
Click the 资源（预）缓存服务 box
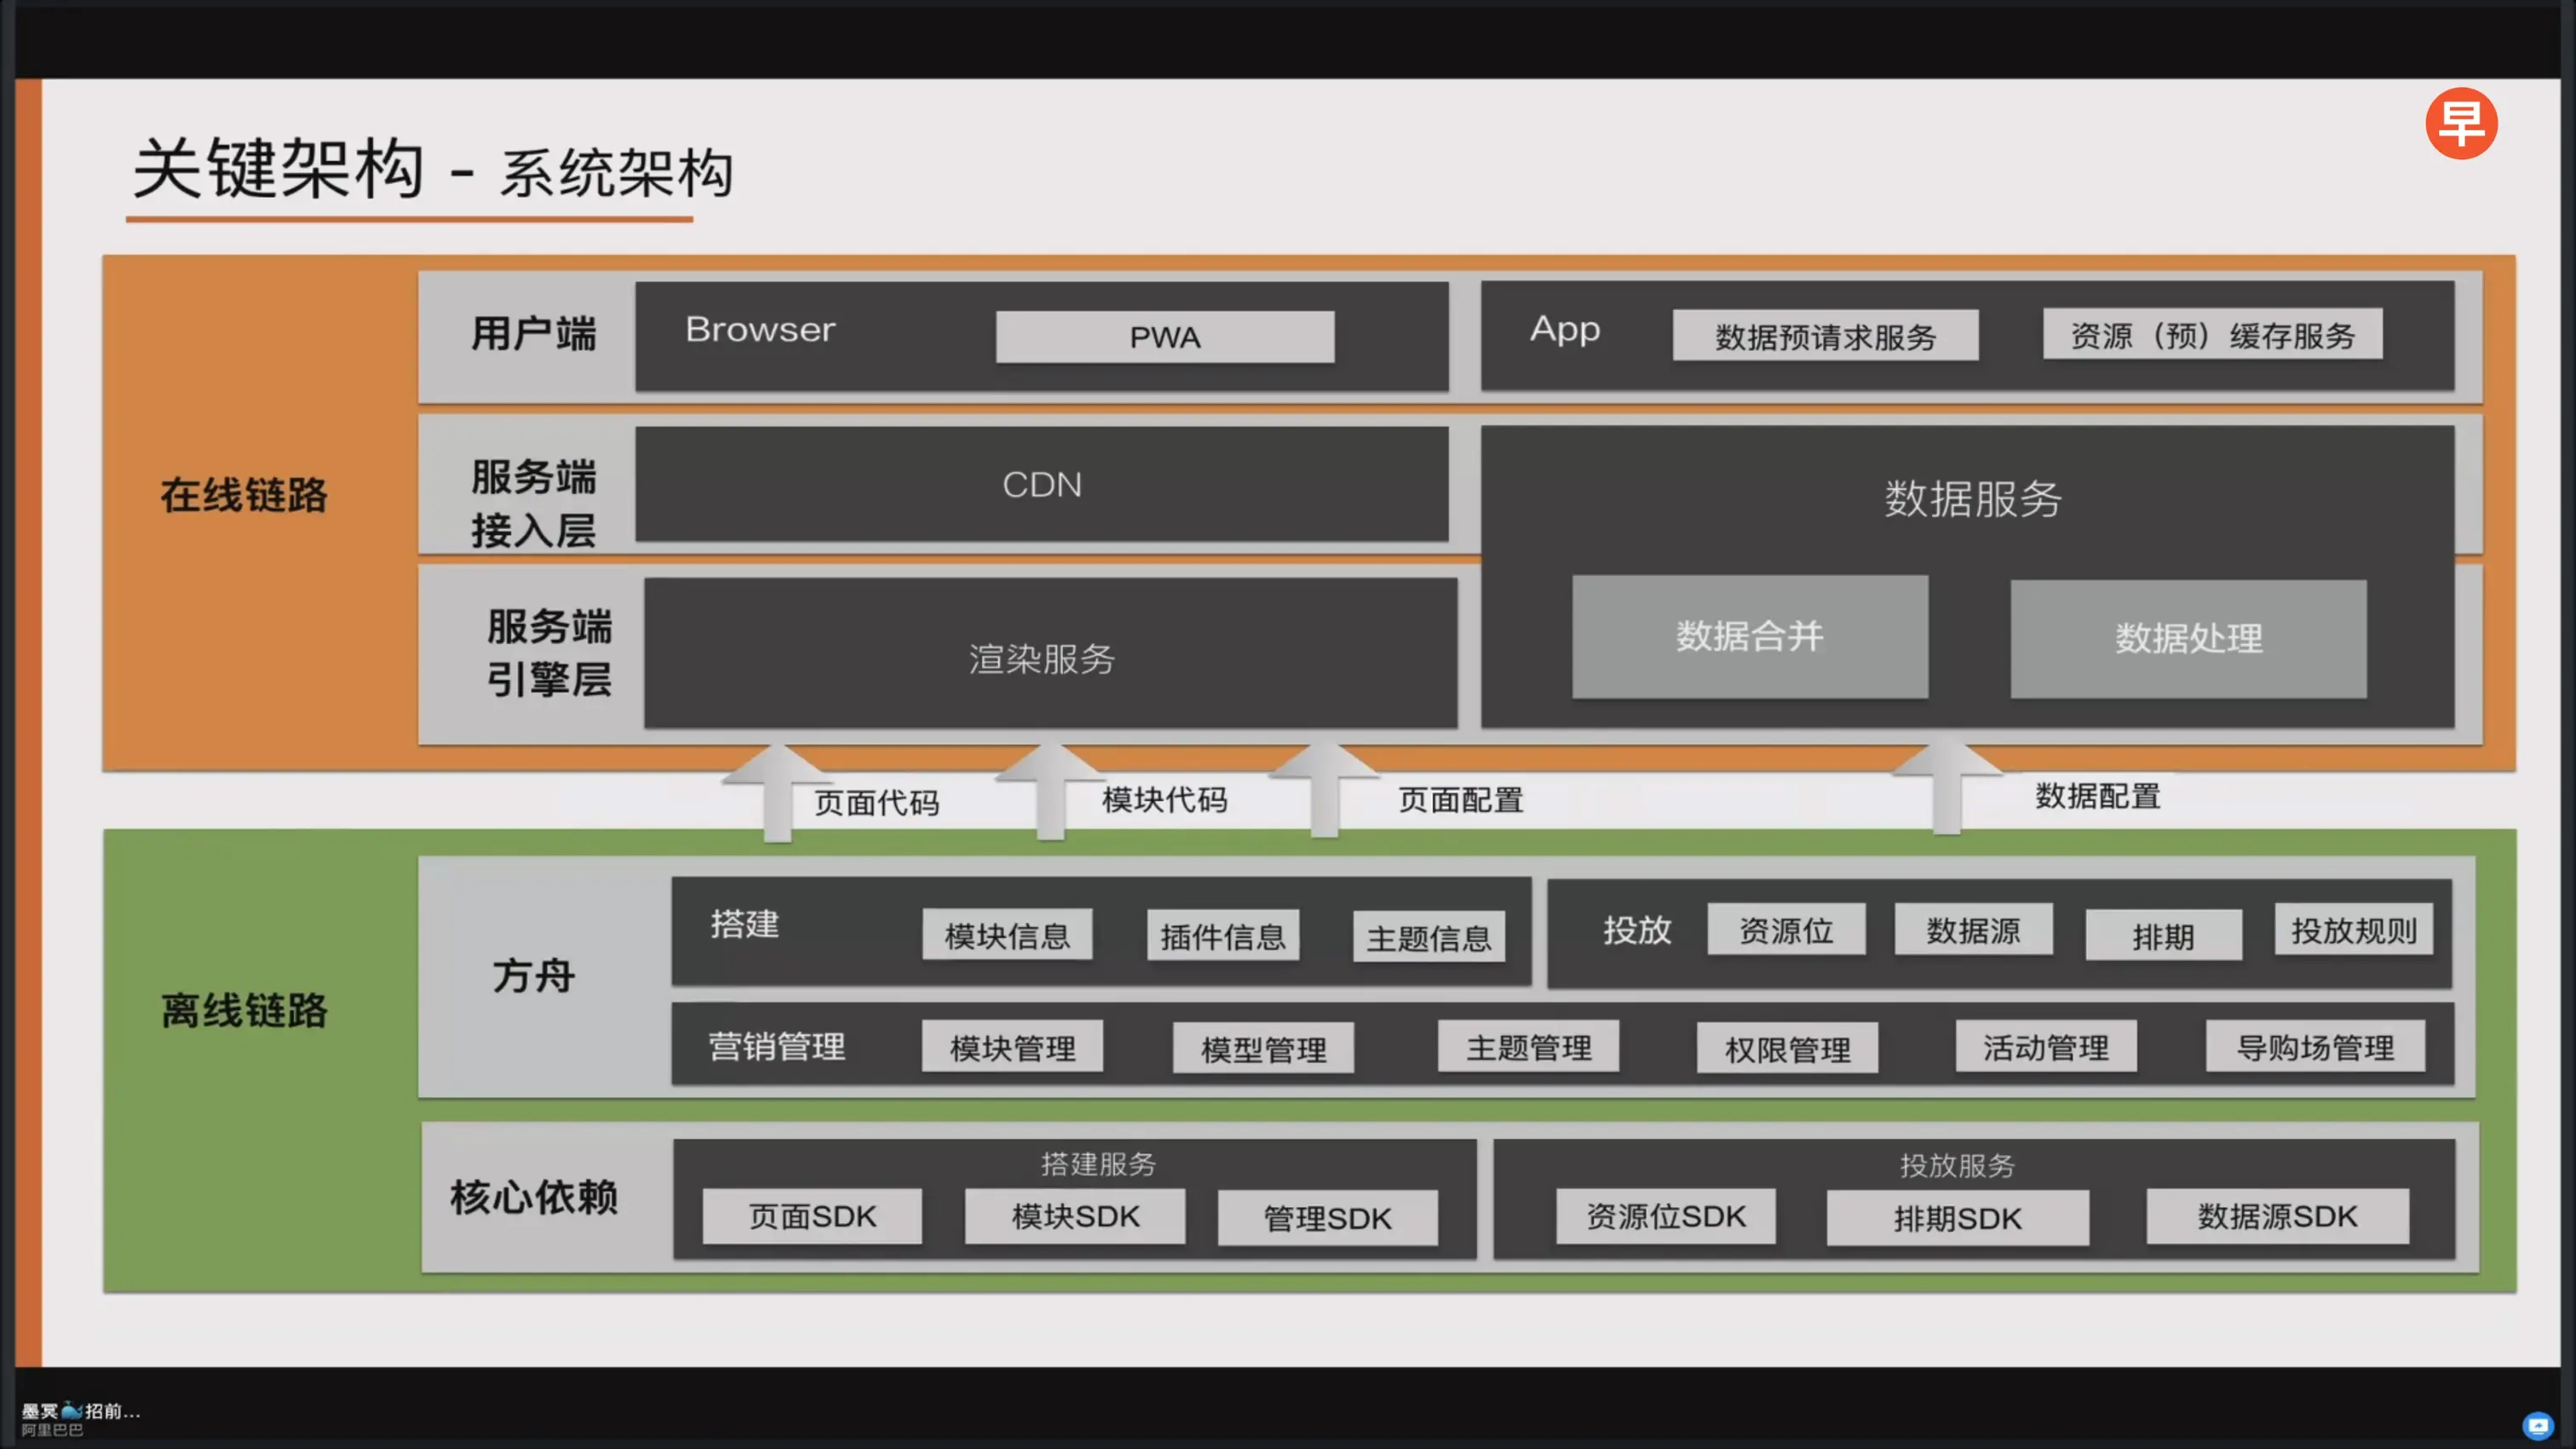[2211, 335]
